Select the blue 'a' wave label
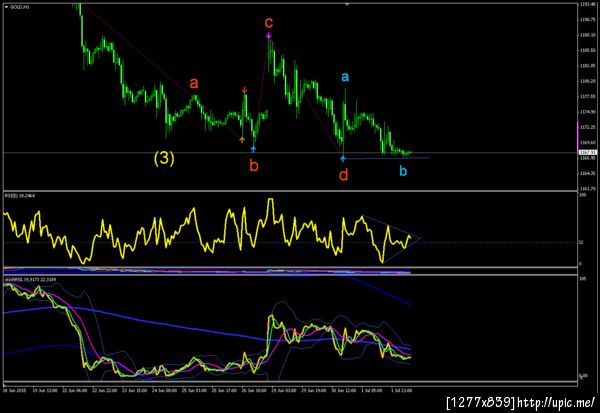 [x=345, y=77]
